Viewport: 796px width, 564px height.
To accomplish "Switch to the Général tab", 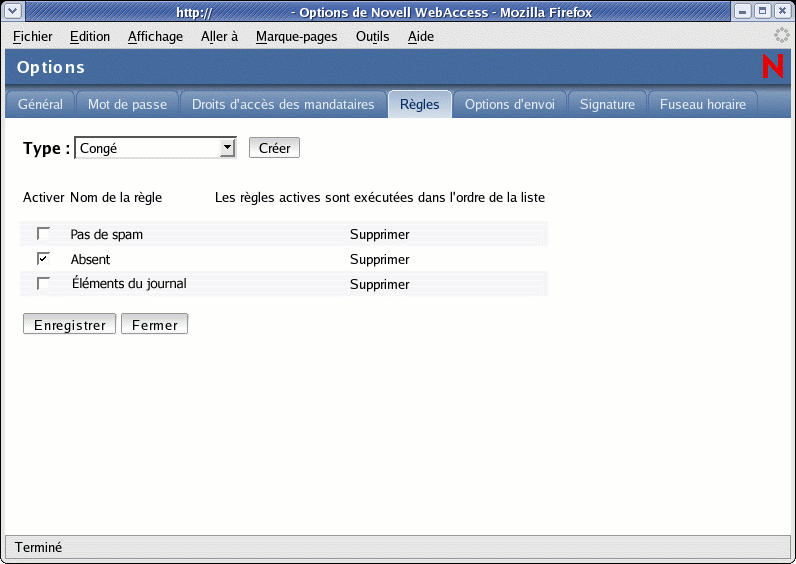I will pyautogui.click(x=40, y=104).
